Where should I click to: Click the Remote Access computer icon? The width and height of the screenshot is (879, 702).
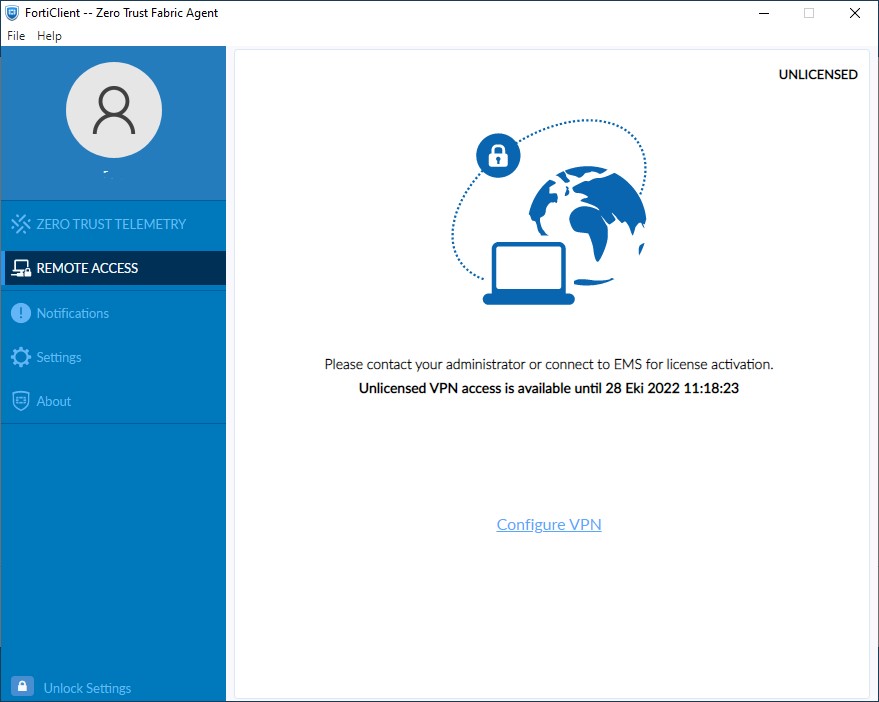pyautogui.click(x=21, y=268)
